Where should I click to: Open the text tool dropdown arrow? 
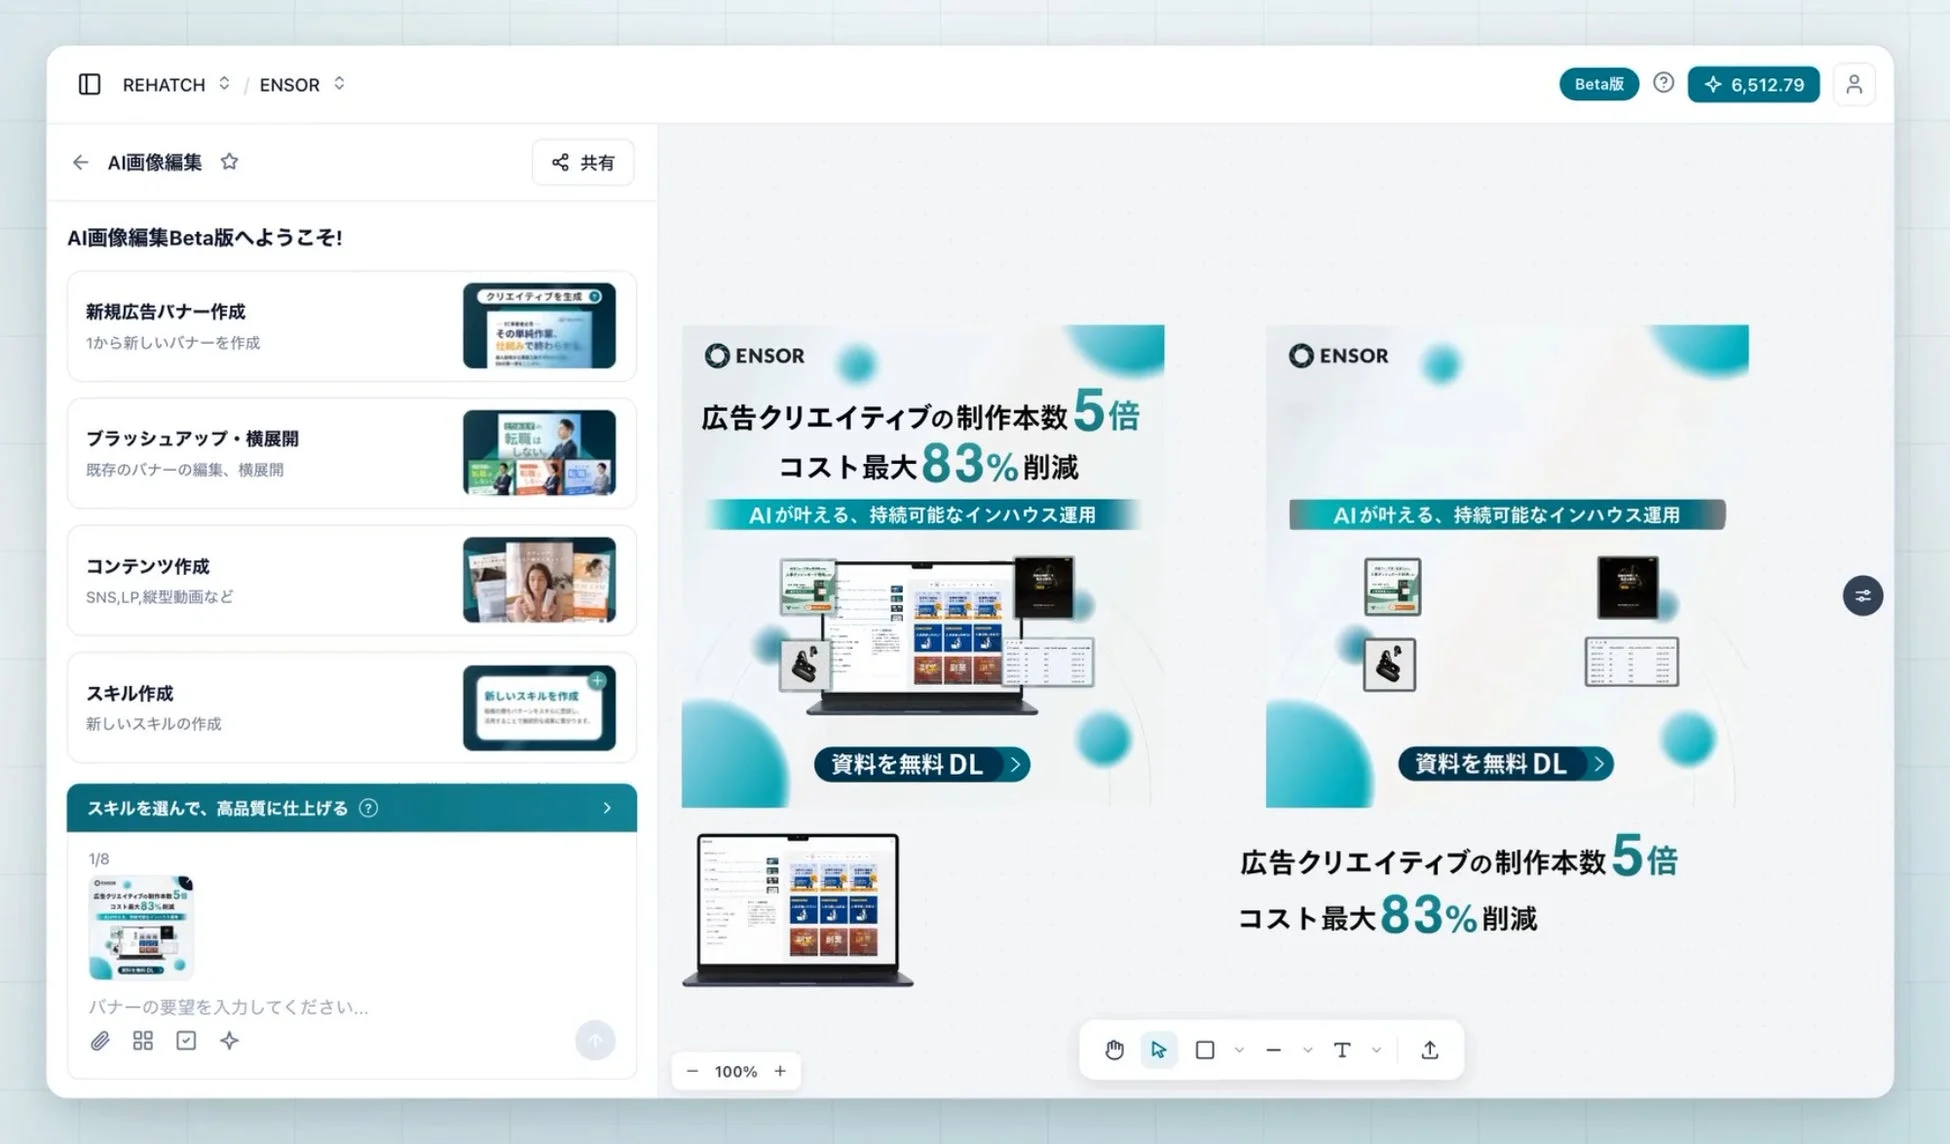[x=1376, y=1050]
